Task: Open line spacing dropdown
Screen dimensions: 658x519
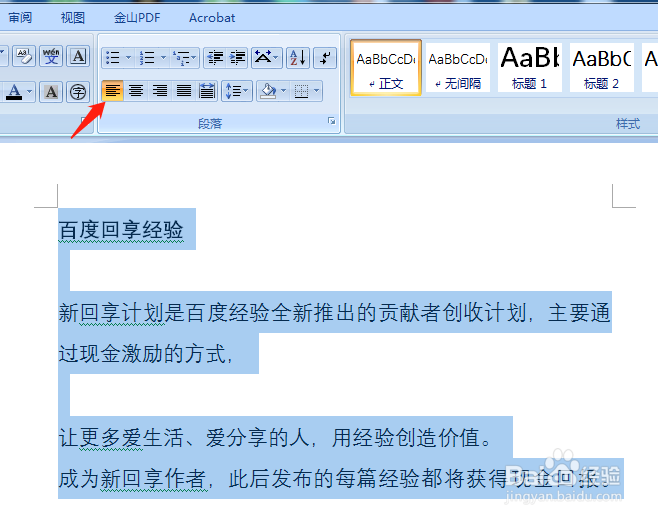Action: coord(237,91)
